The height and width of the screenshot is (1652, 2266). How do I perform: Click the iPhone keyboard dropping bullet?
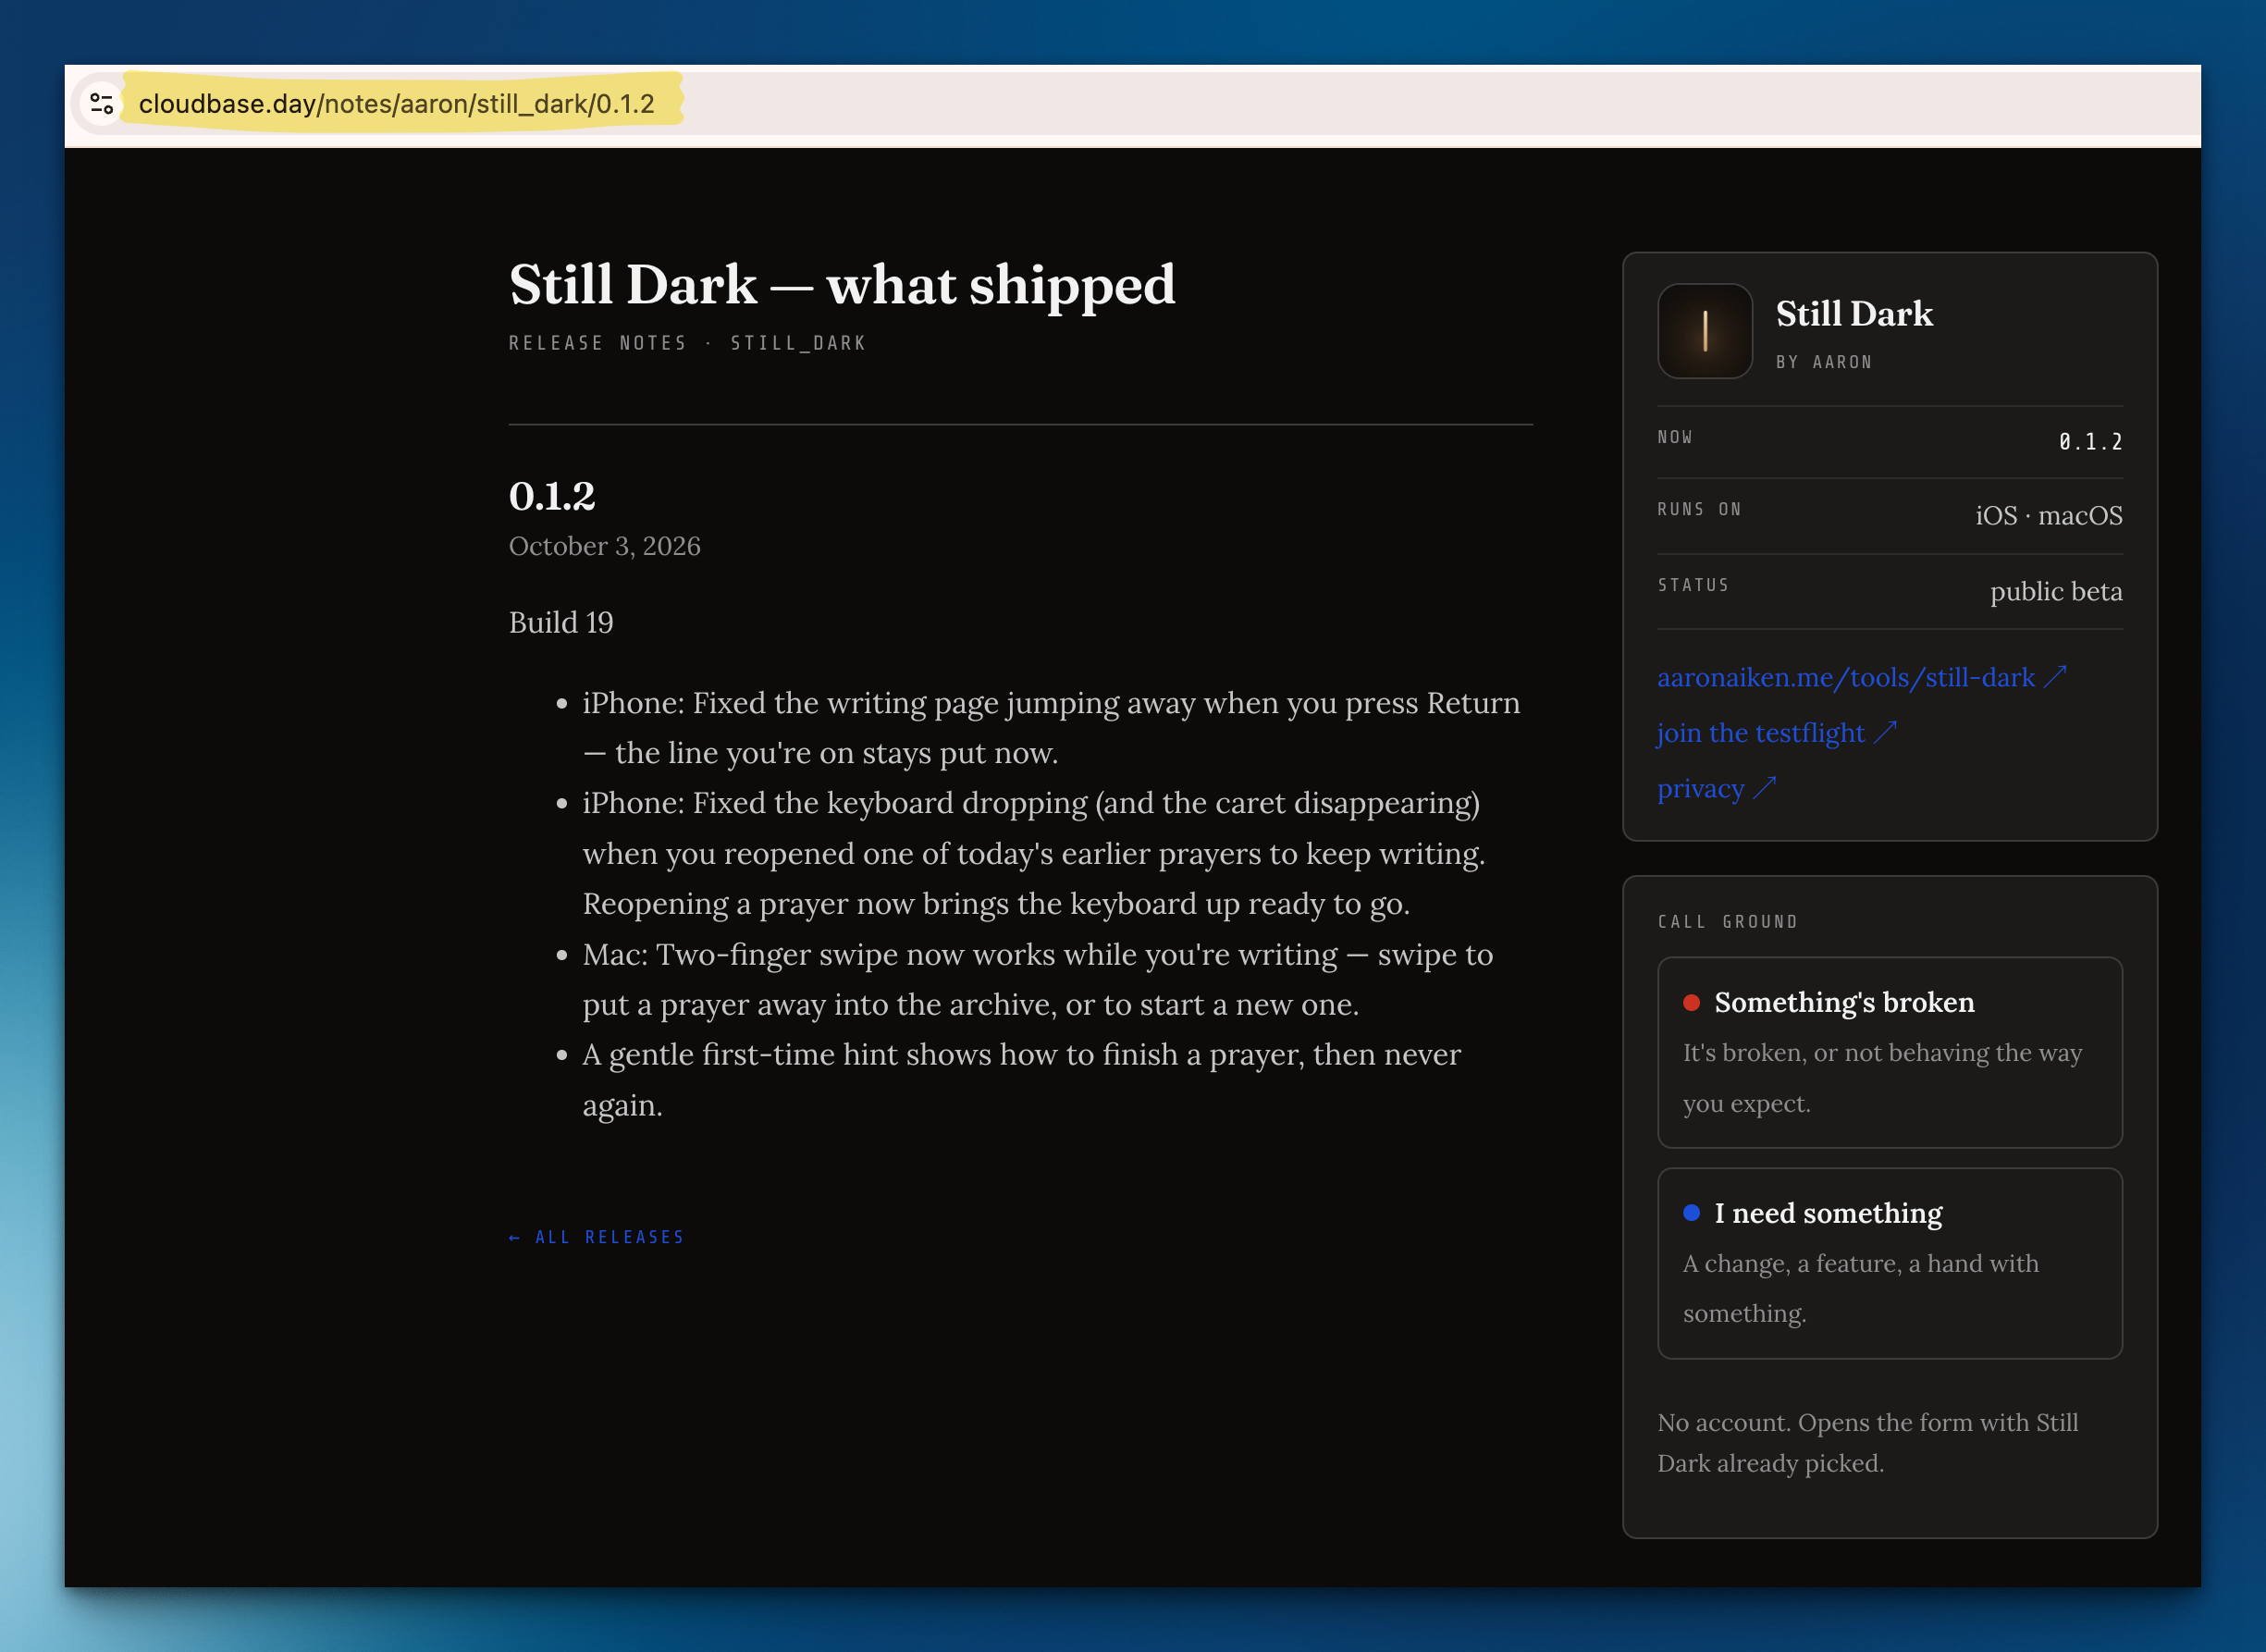tap(1034, 853)
